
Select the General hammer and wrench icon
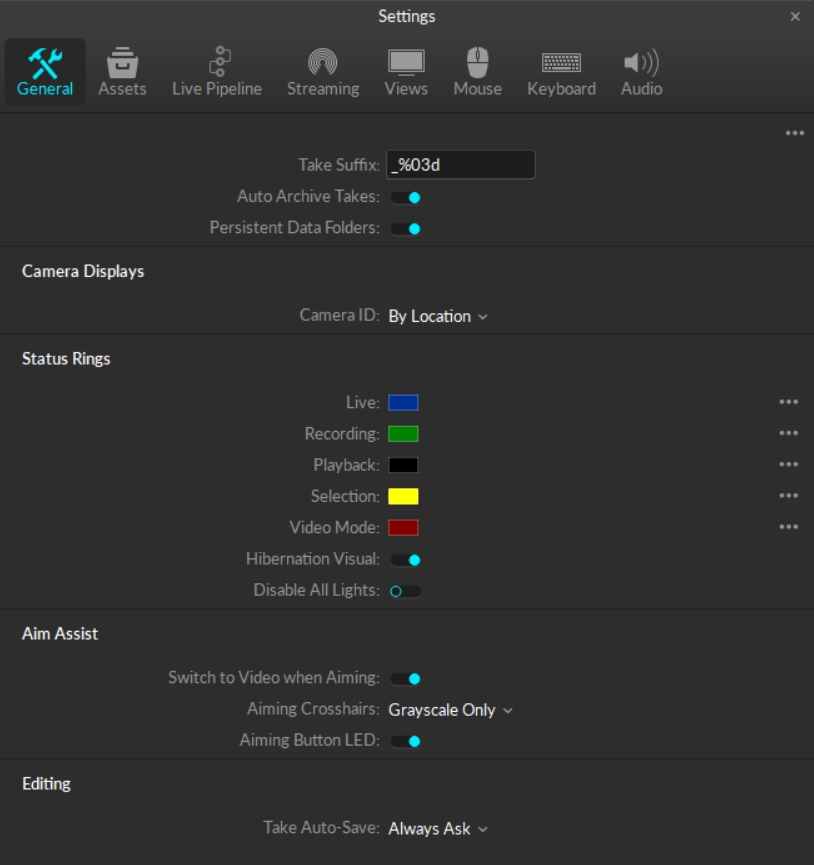[x=45, y=62]
